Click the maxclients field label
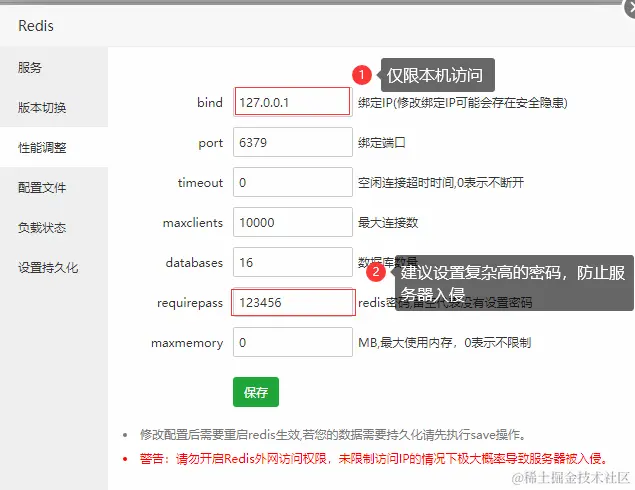This screenshot has height=490, width=635. pyautogui.click(x=193, y=223)
